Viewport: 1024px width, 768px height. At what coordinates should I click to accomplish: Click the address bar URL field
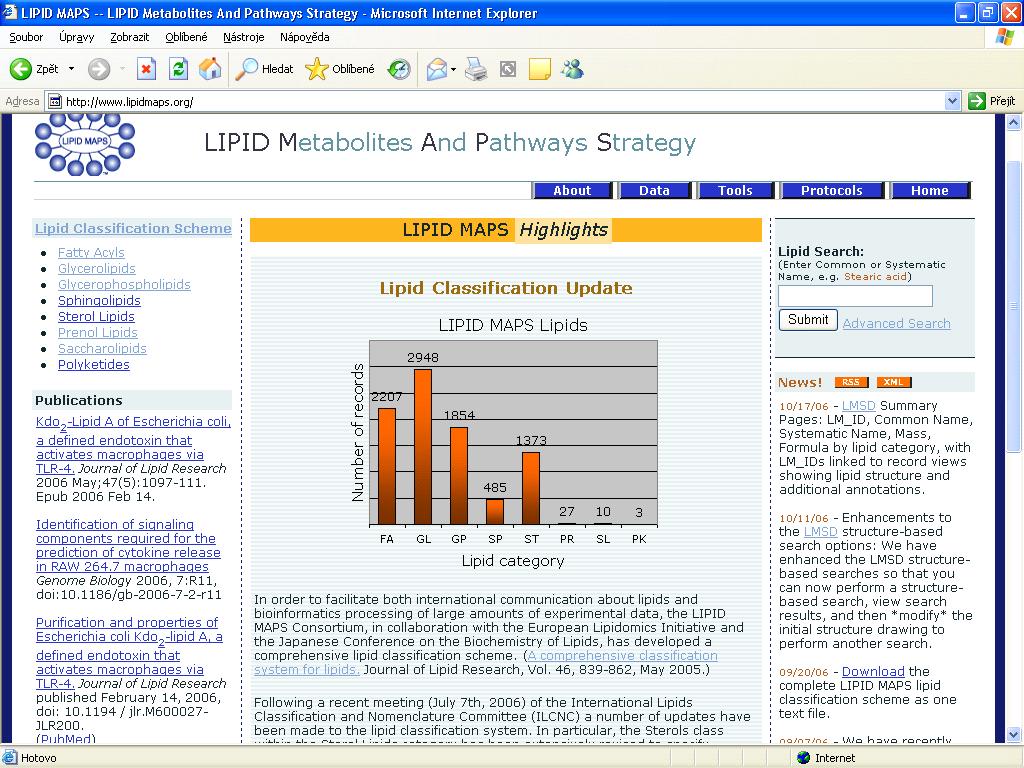(503, 101)
